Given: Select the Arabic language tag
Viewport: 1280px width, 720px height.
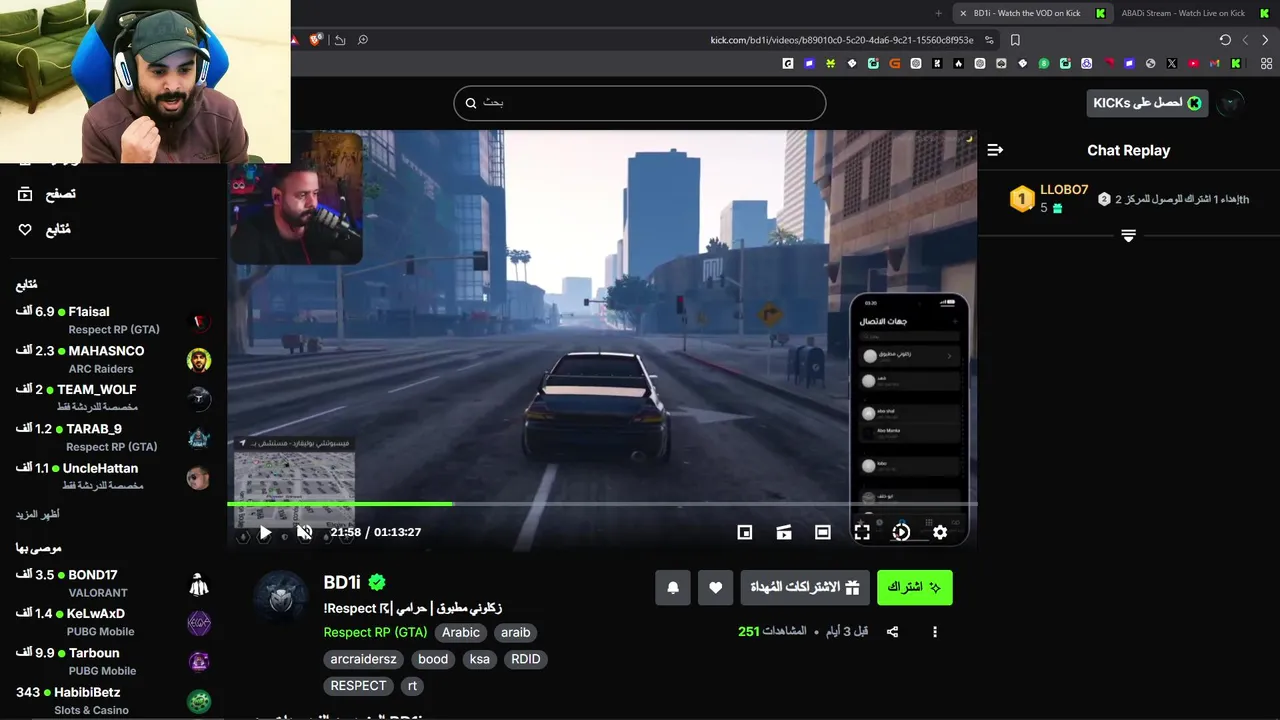Looking at the screenshot, I should pyautogui.click(x=461, y=632).
